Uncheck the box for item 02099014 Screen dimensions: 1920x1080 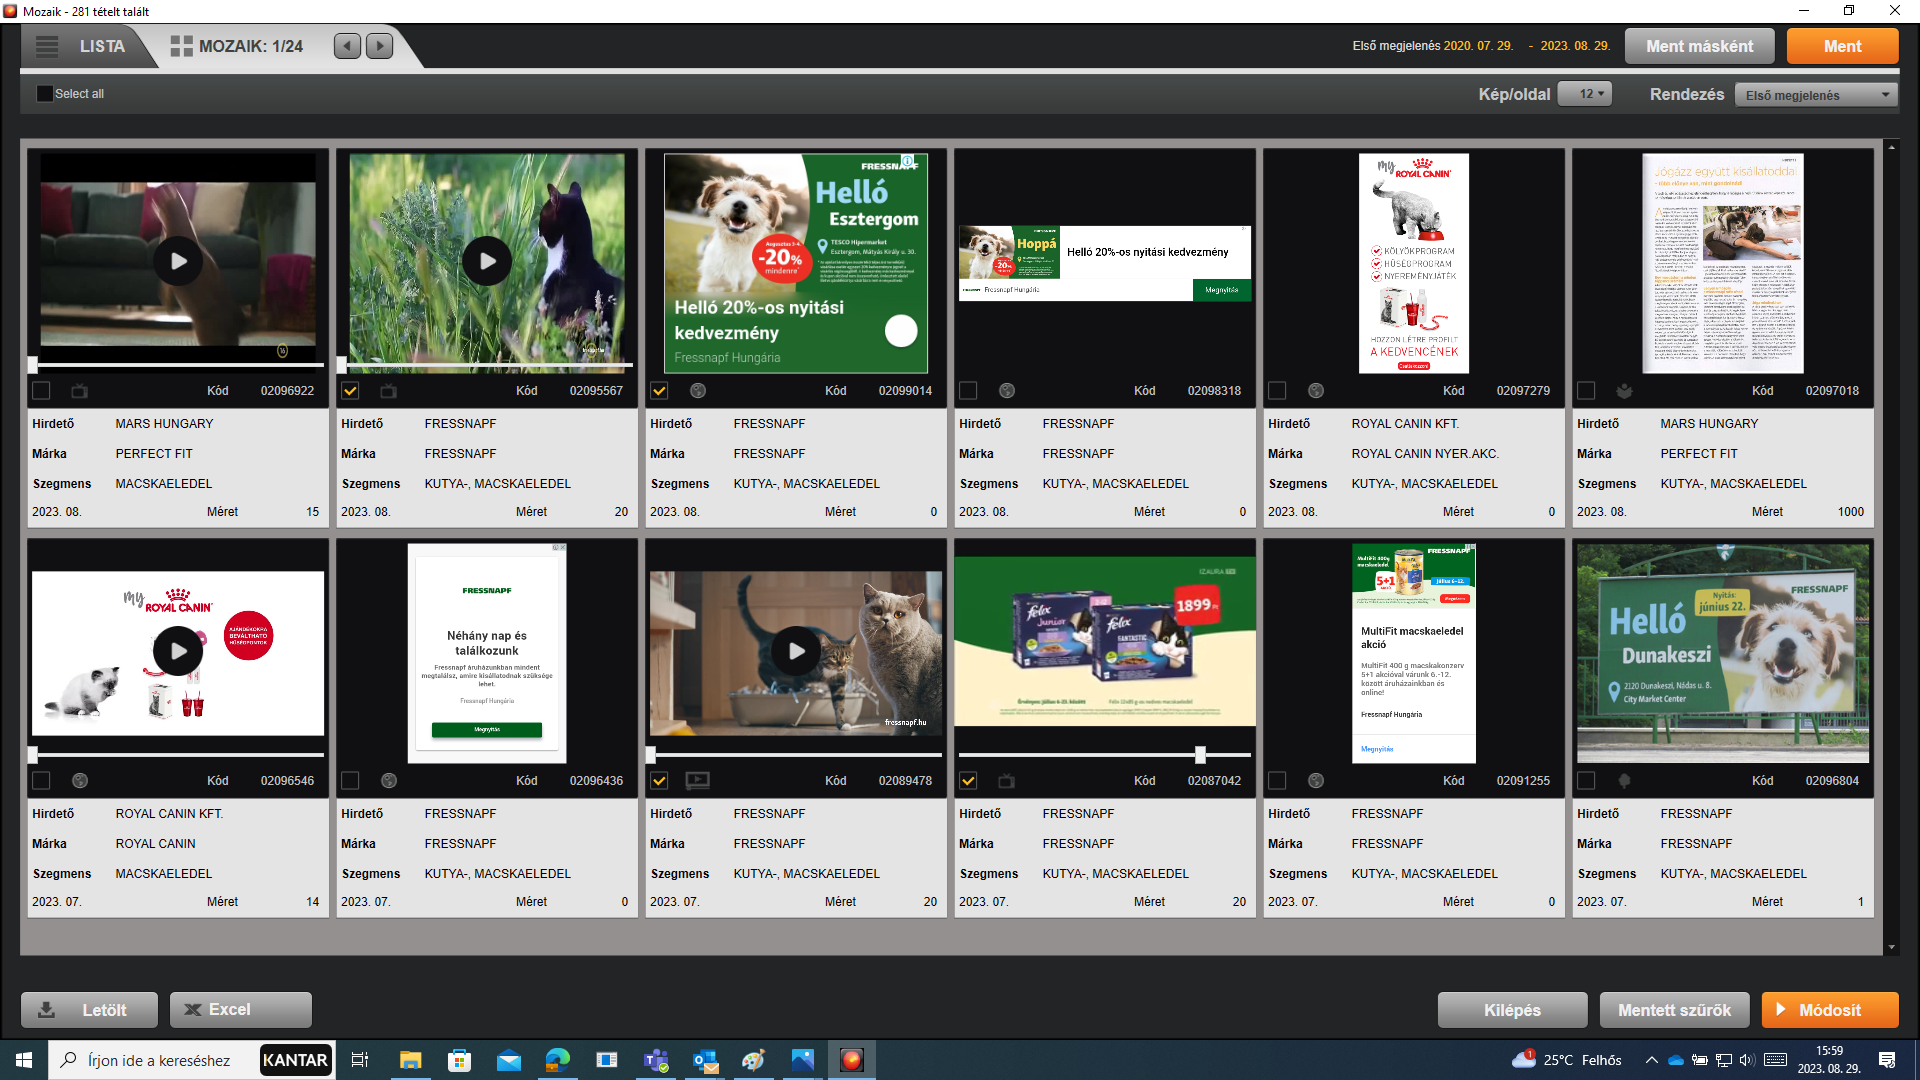pyautogui.click(x=659, y=391)
